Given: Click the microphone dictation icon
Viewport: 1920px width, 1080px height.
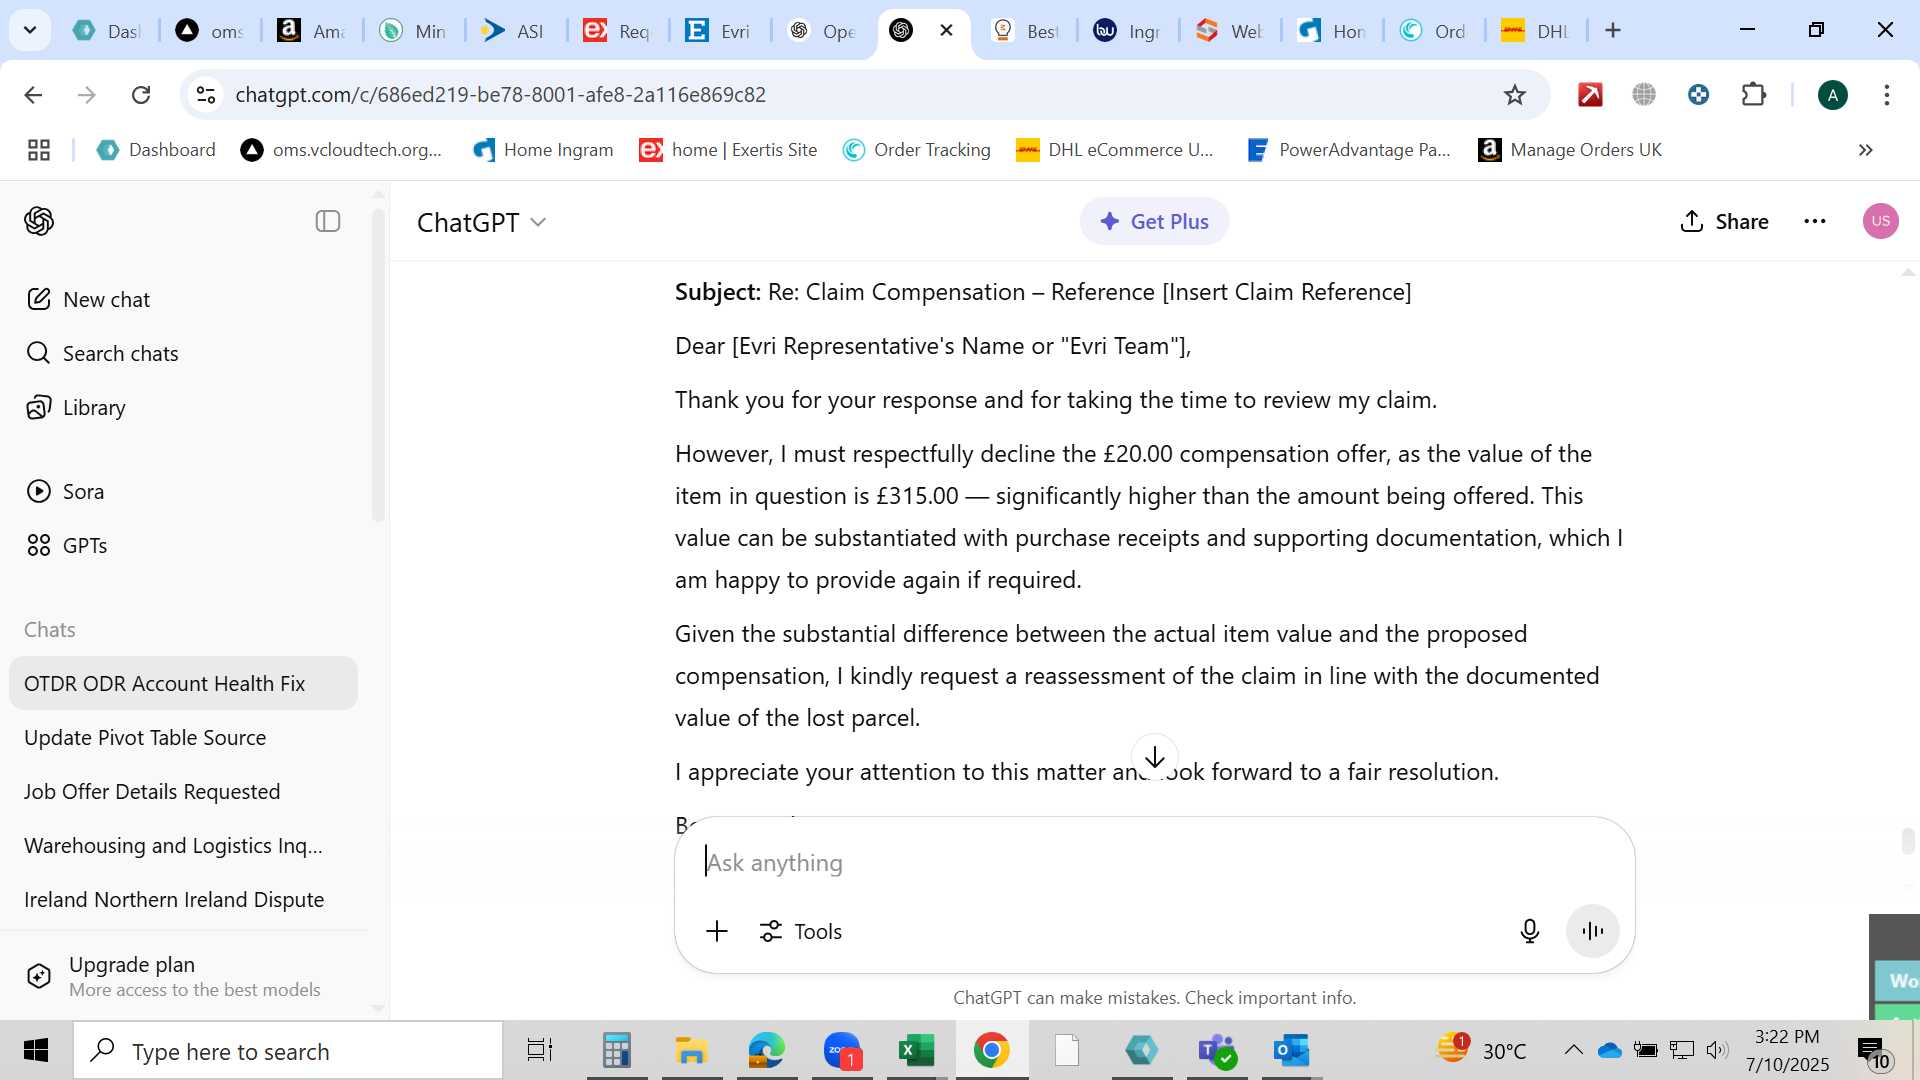Looking at the screenshot, I should (1529, 931).
